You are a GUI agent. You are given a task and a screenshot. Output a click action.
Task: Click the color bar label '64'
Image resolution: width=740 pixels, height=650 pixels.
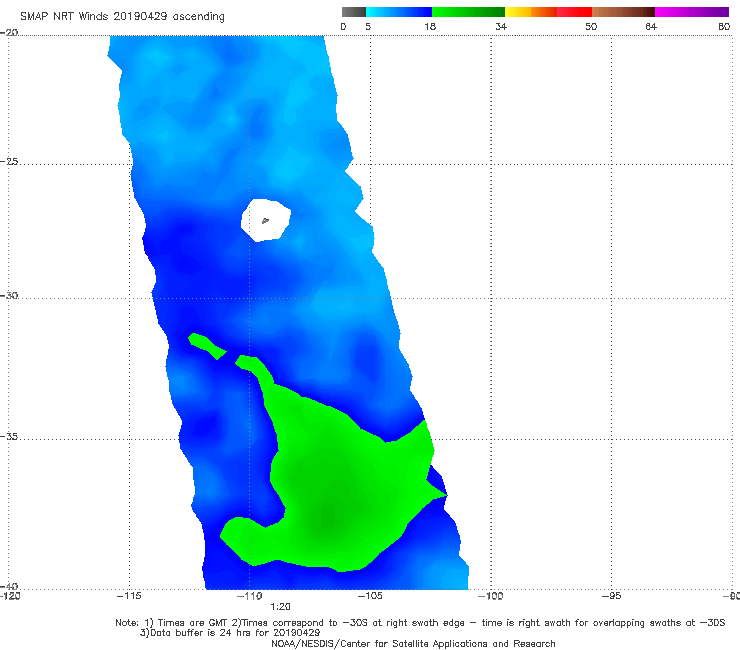pos(651,26)
